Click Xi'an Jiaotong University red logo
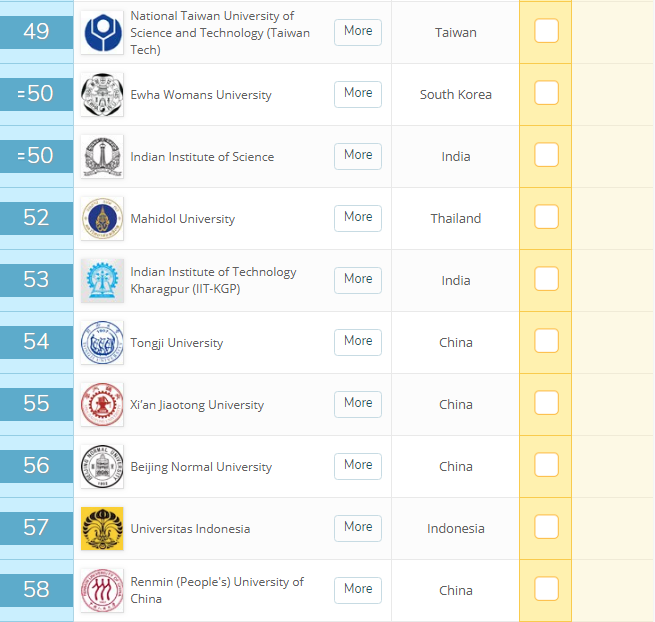The image size is (655, 622). (102, 404)
